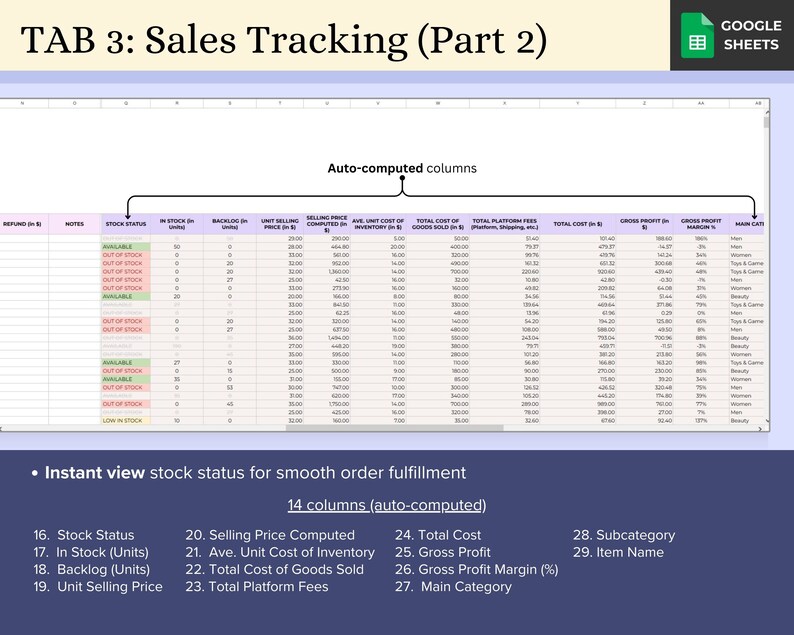Click the TOTAL COST (in $) header

tap(578, 224)
